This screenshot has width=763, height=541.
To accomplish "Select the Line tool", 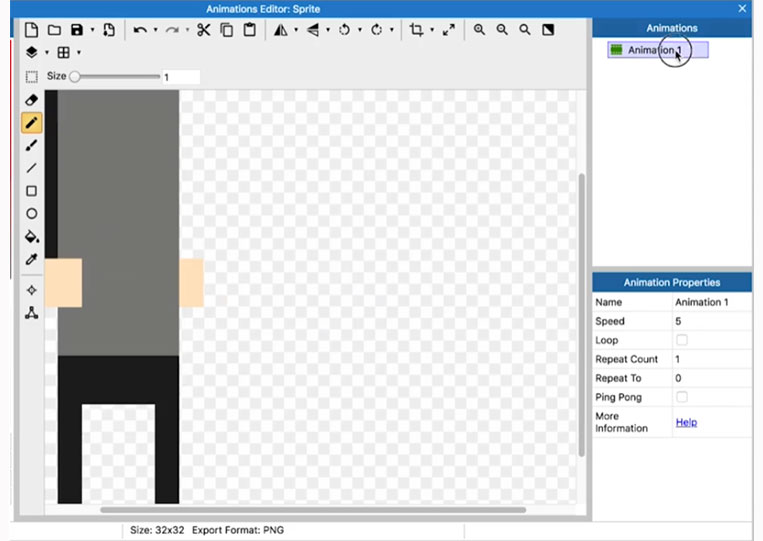I will pos(32,168).
